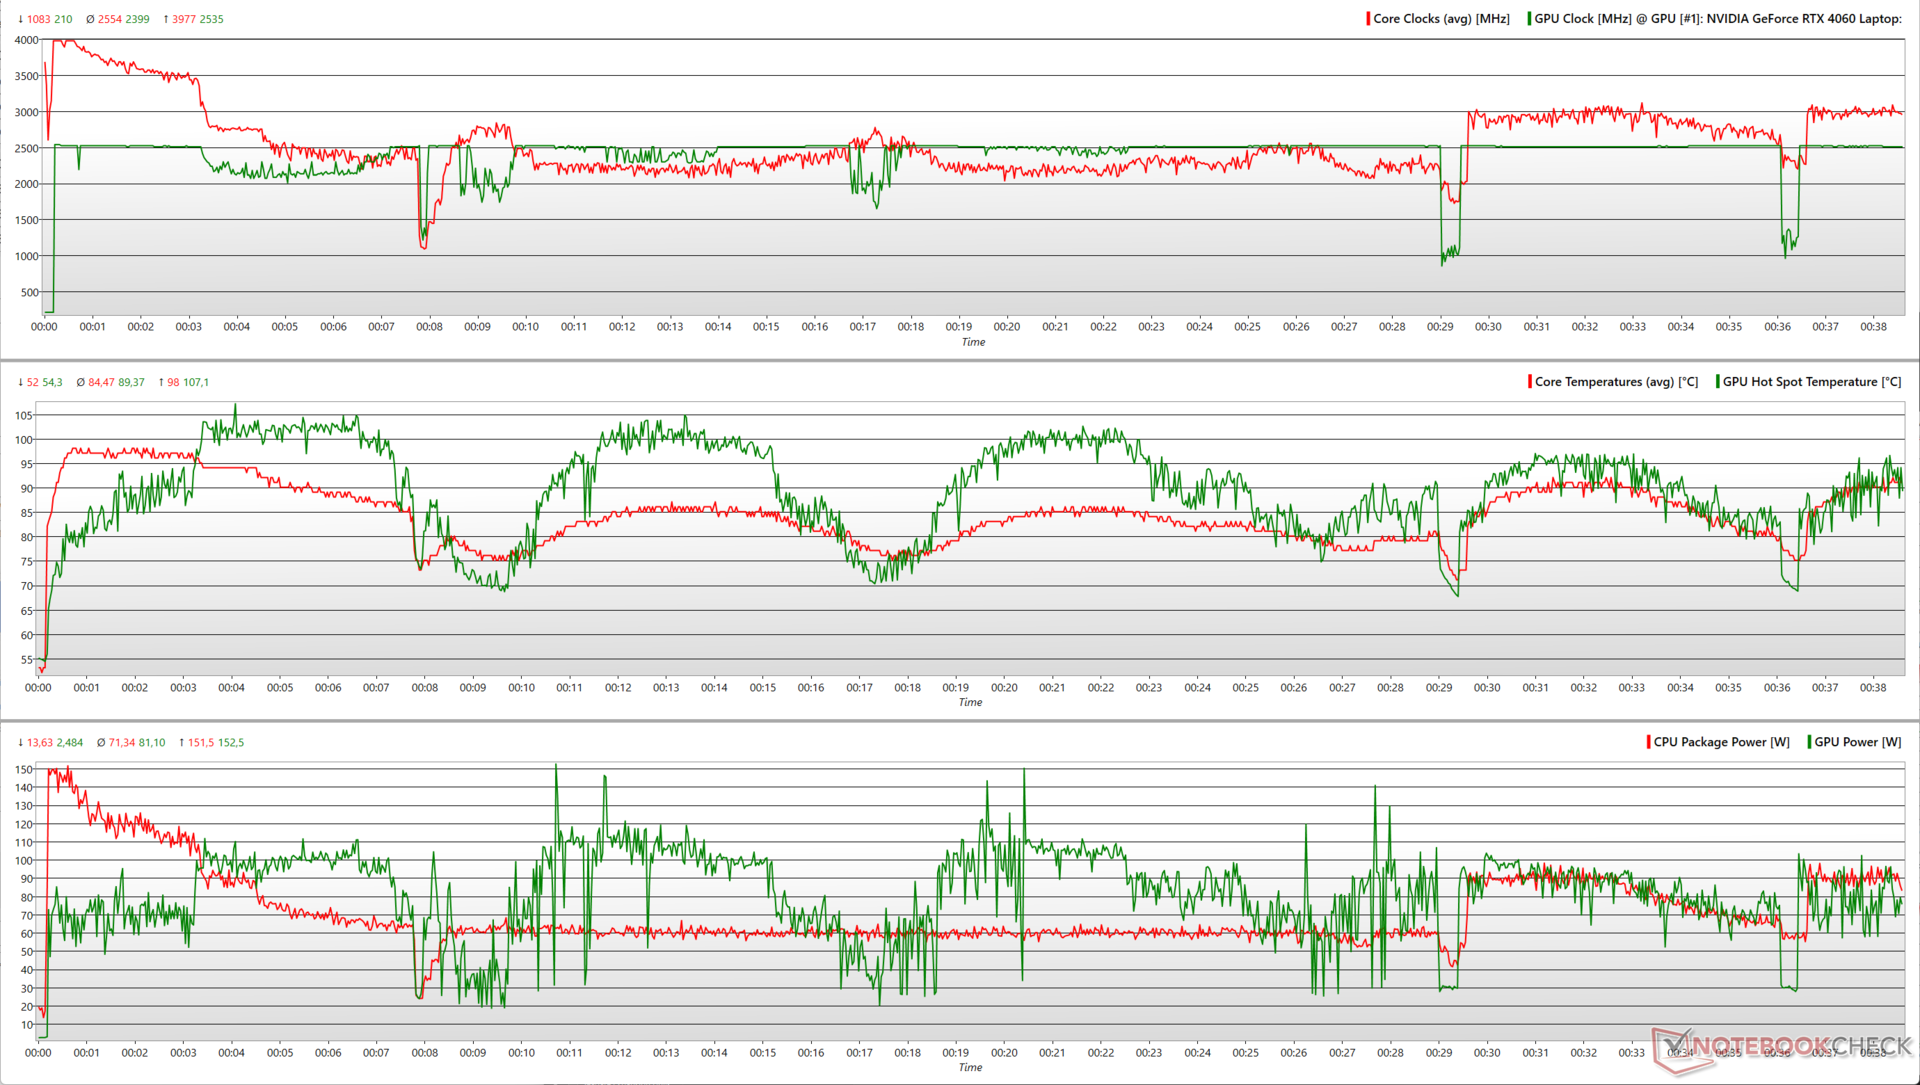Viewport: 1920px width, 1085px height.
Task: Click the Time axis label under clock graph
Action: click(x=973, y=342)
